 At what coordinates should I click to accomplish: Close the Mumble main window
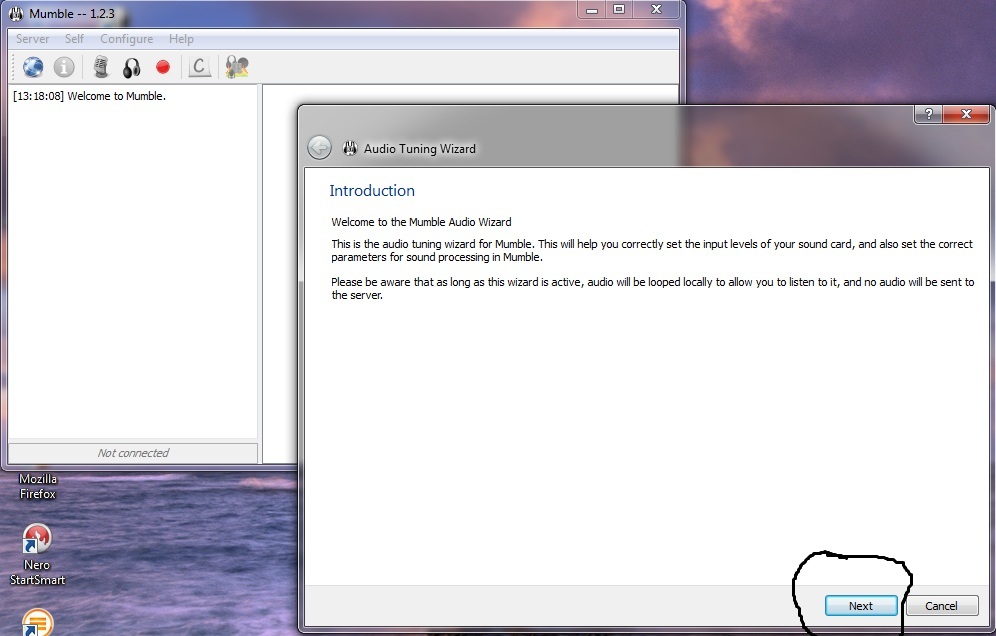point(656,10)
